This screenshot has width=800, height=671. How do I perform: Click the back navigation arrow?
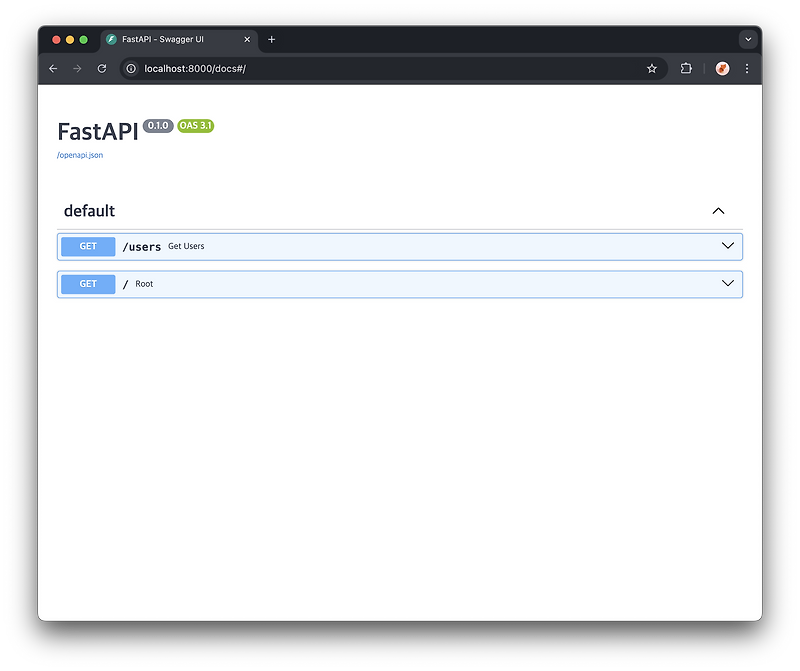tap(53, 69)
